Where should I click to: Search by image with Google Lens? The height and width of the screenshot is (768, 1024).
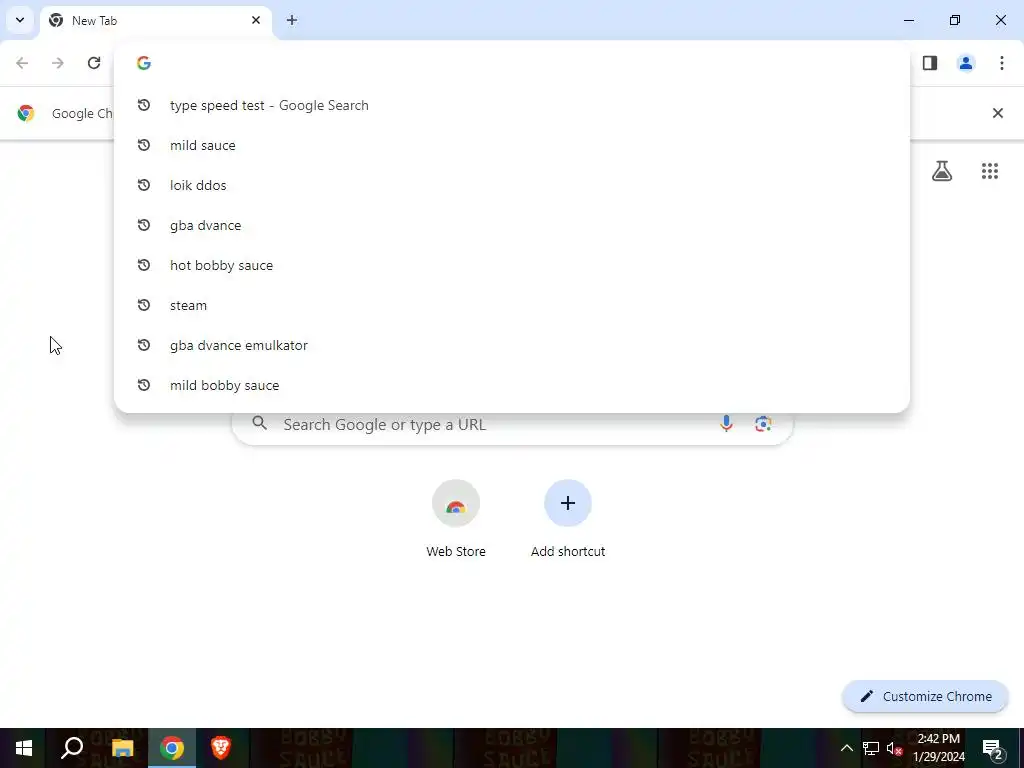[x=763, y=424]
